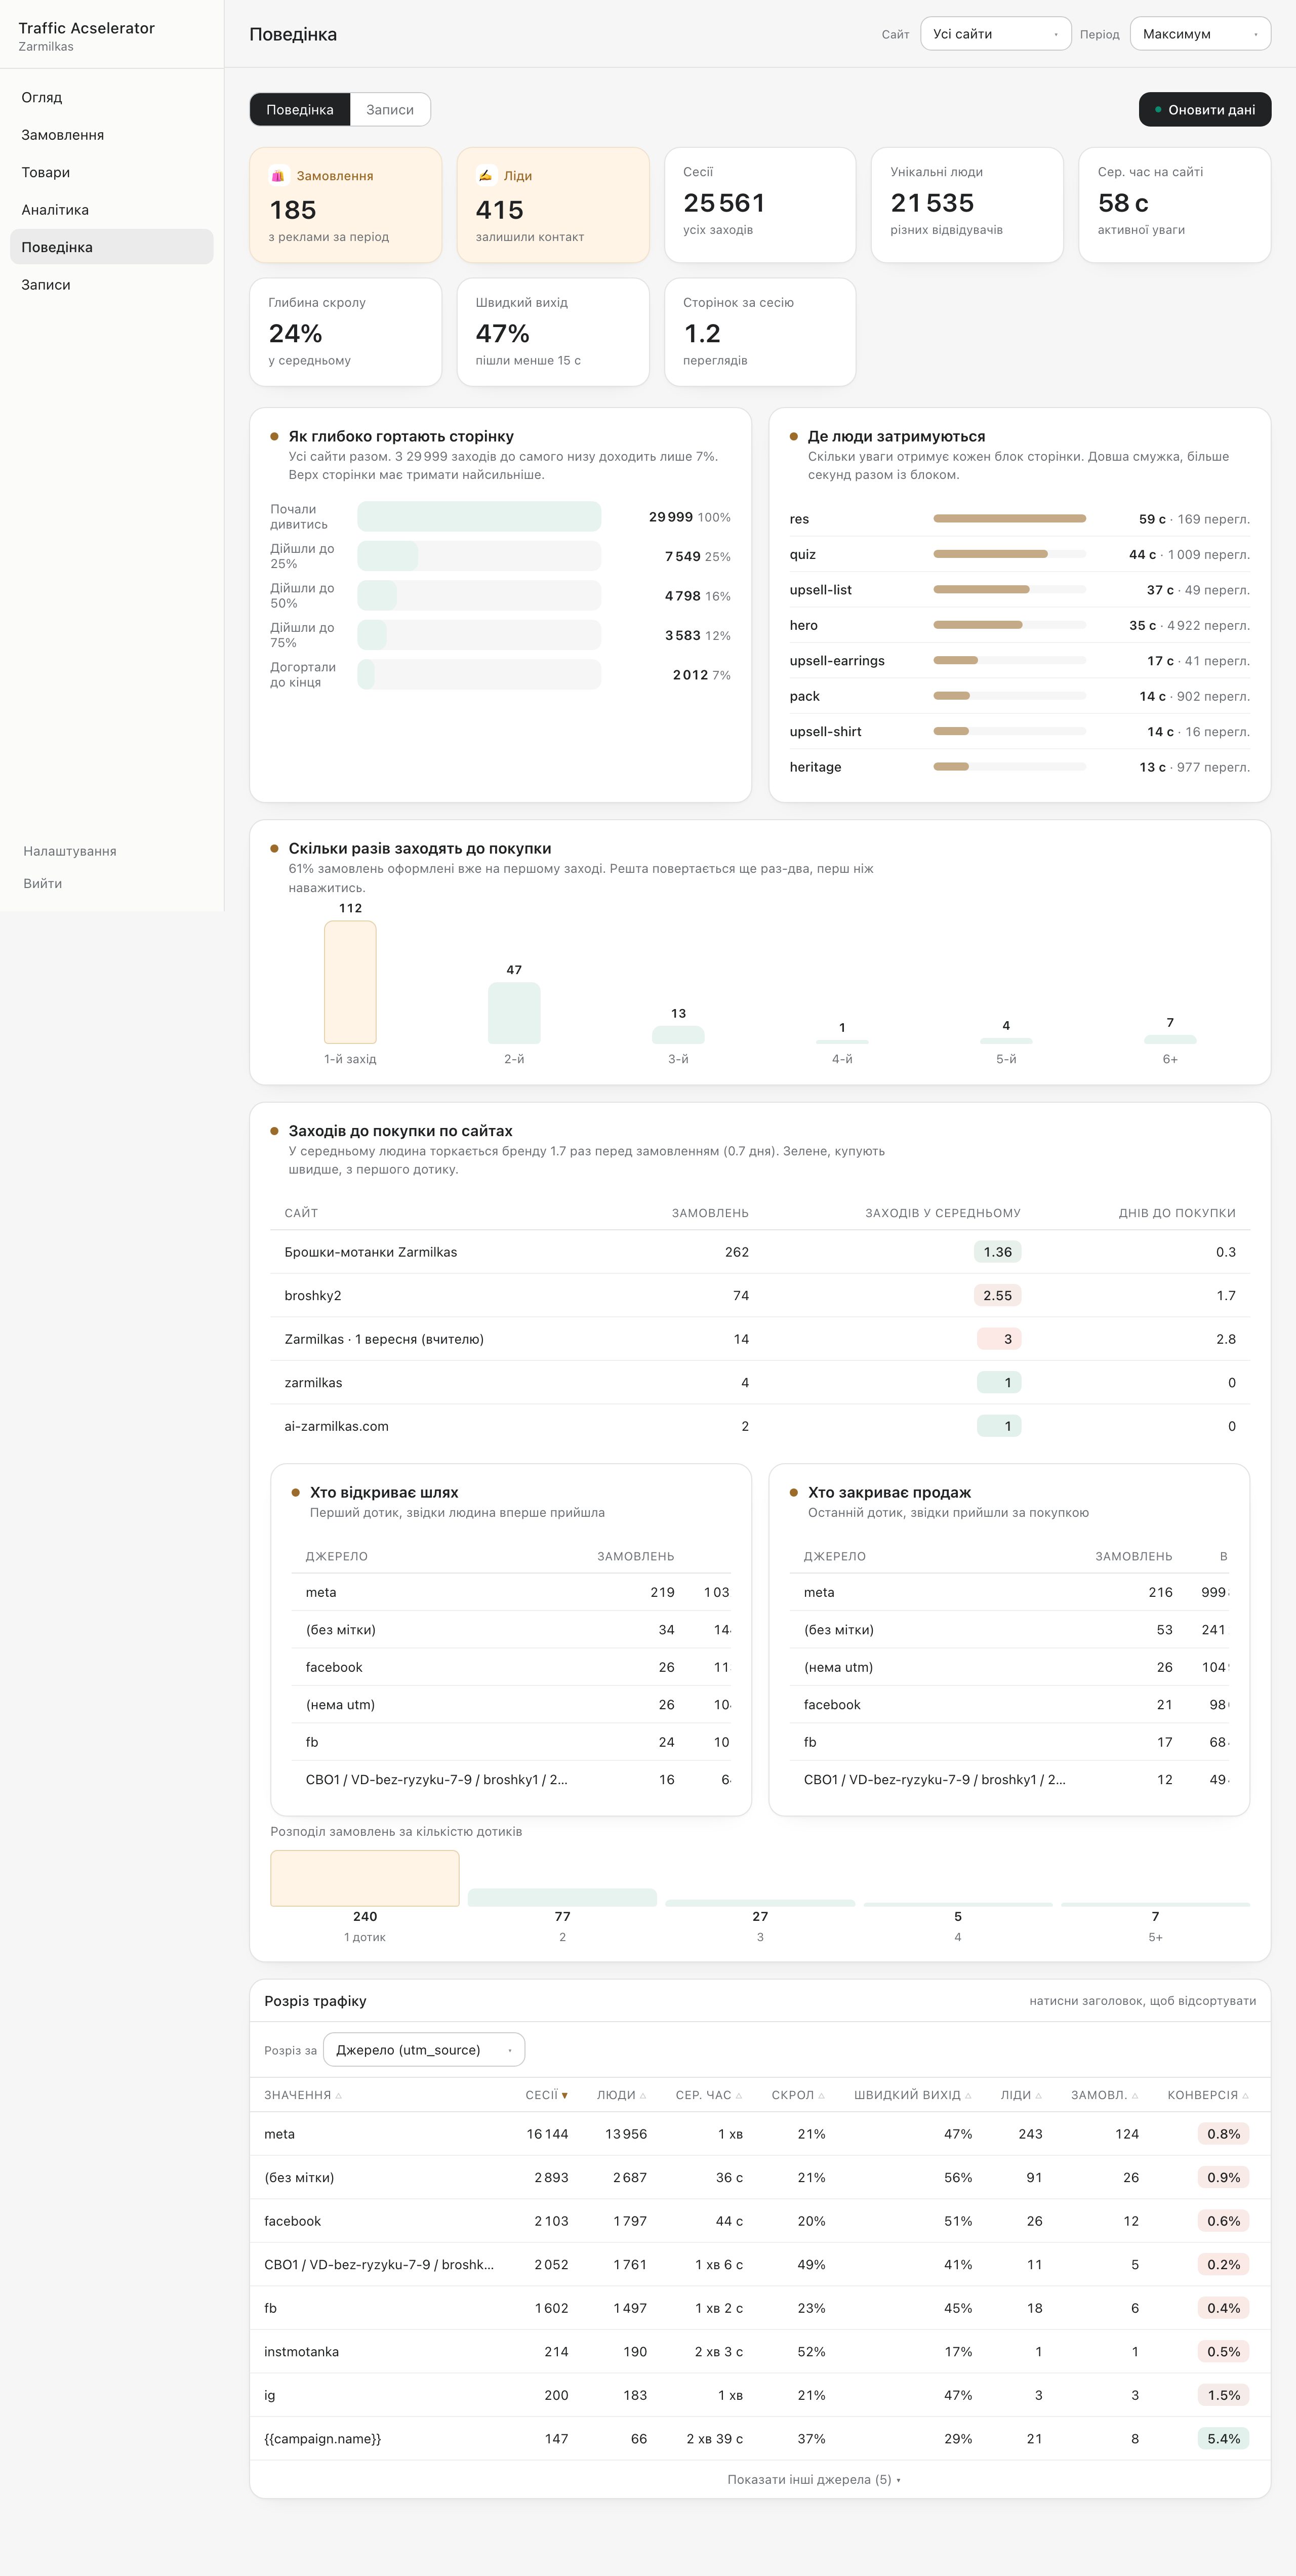1296x2576 pixels.
Task: Click the Zarmilkas · 1 вересня (вчителю) row
Action: pyautogui.click(x=760, y=1339)
